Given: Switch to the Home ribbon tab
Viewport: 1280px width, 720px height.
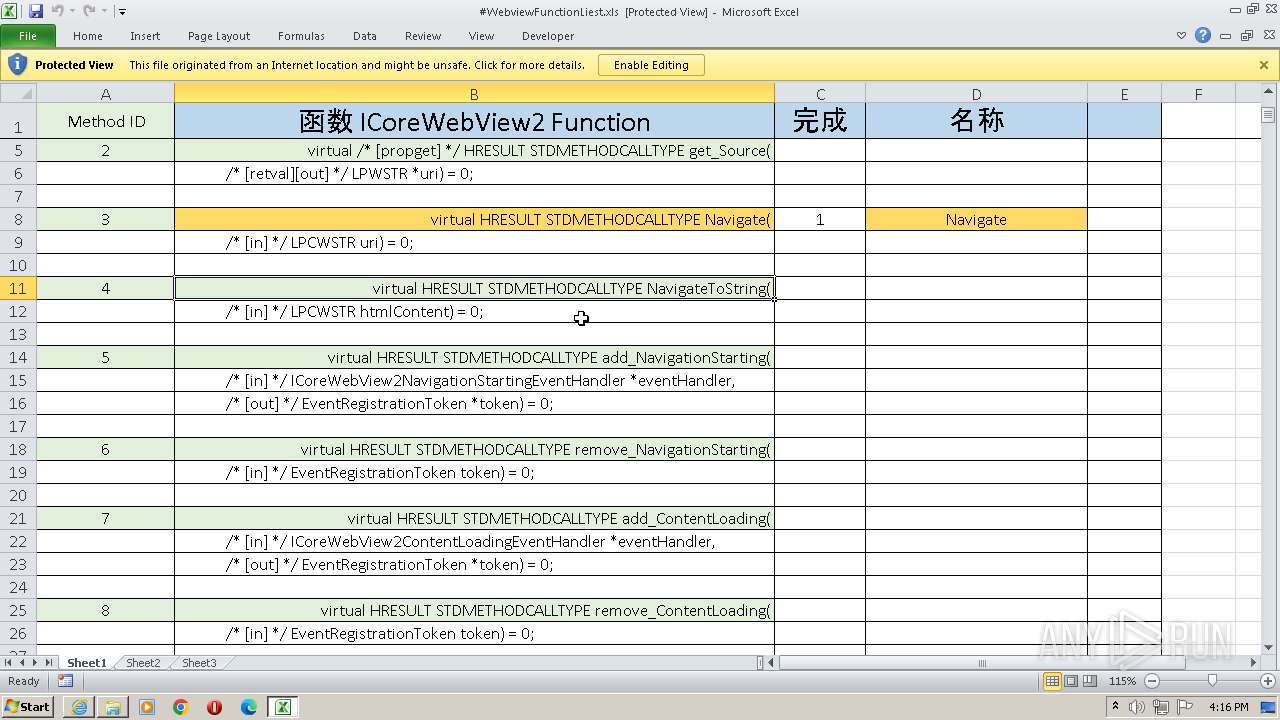Looking at the screenshot, I should [88, 36].
